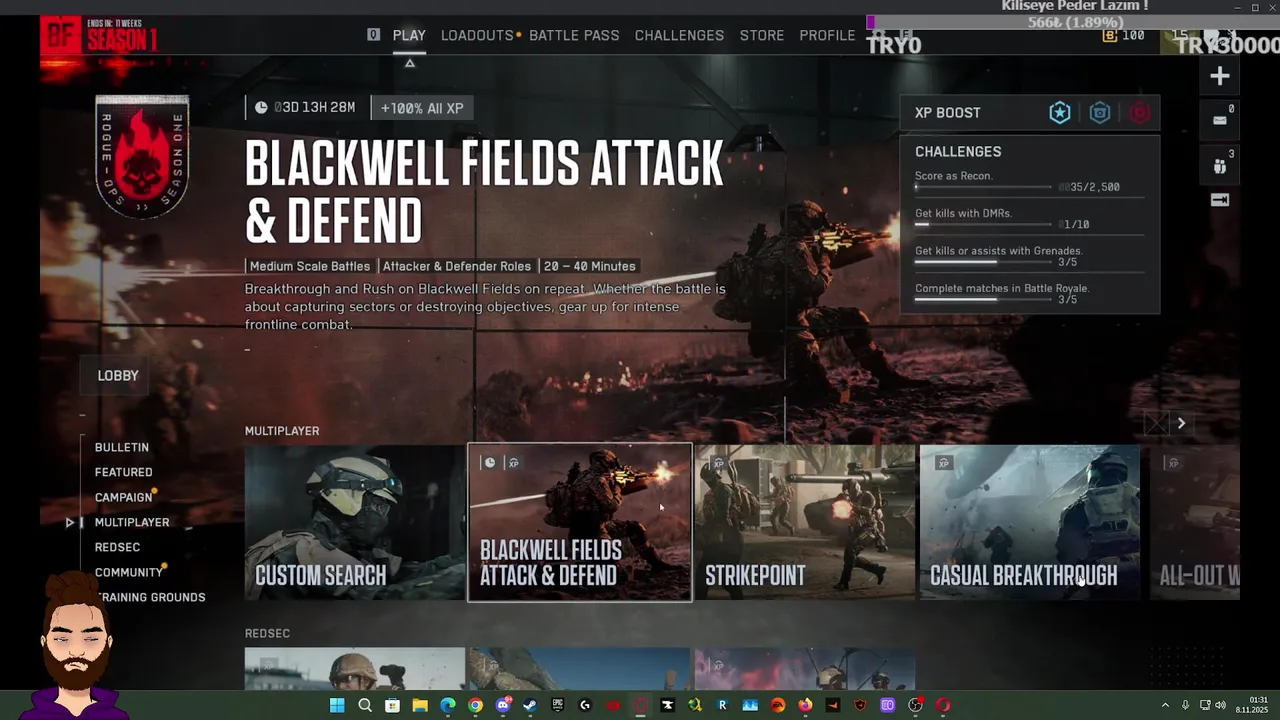Viewport: 1280px width, 720px height.
Task: Show hidden system tray icons
Action: point(1165,705)
